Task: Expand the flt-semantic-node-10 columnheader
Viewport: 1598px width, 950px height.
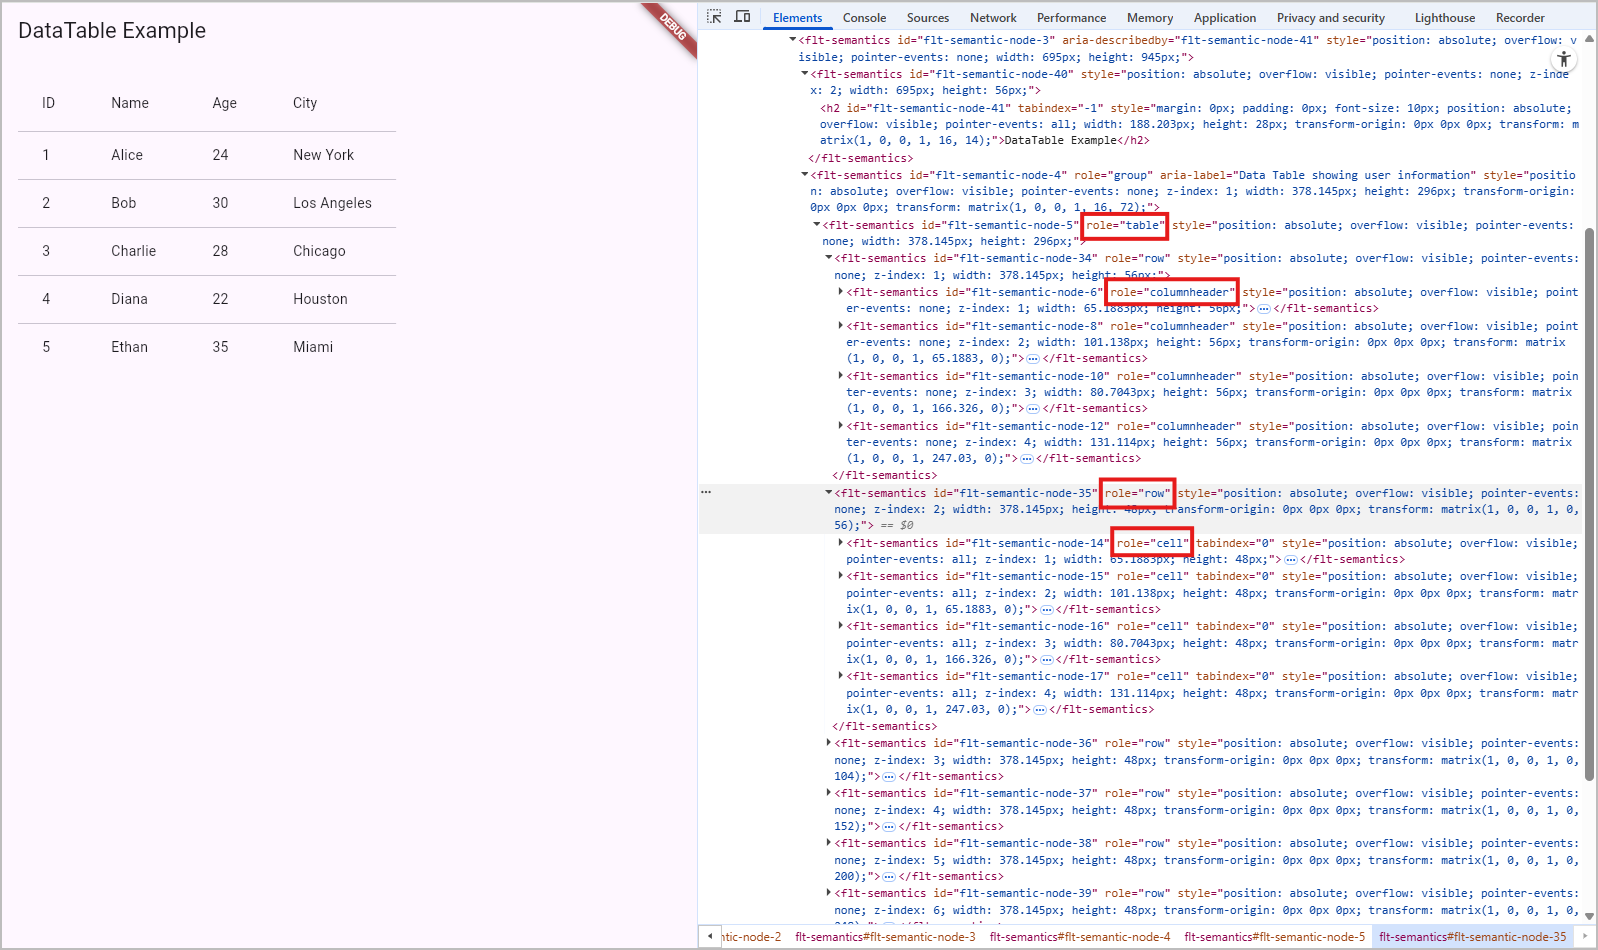Action: (841, 376)
